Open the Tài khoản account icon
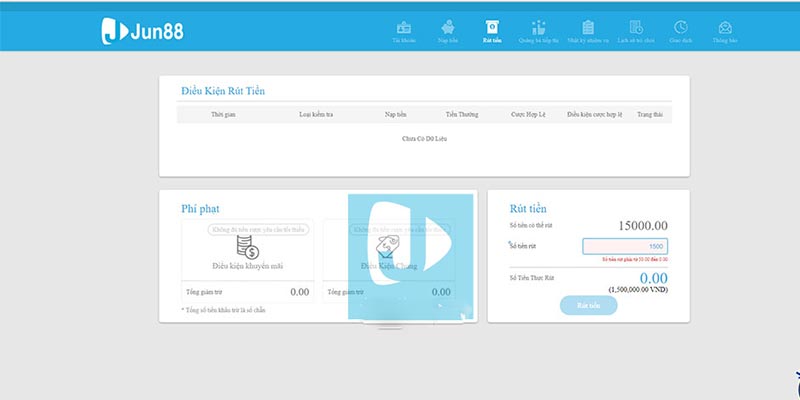This screenshot has width=800, height=400. (x=403, y=28)
